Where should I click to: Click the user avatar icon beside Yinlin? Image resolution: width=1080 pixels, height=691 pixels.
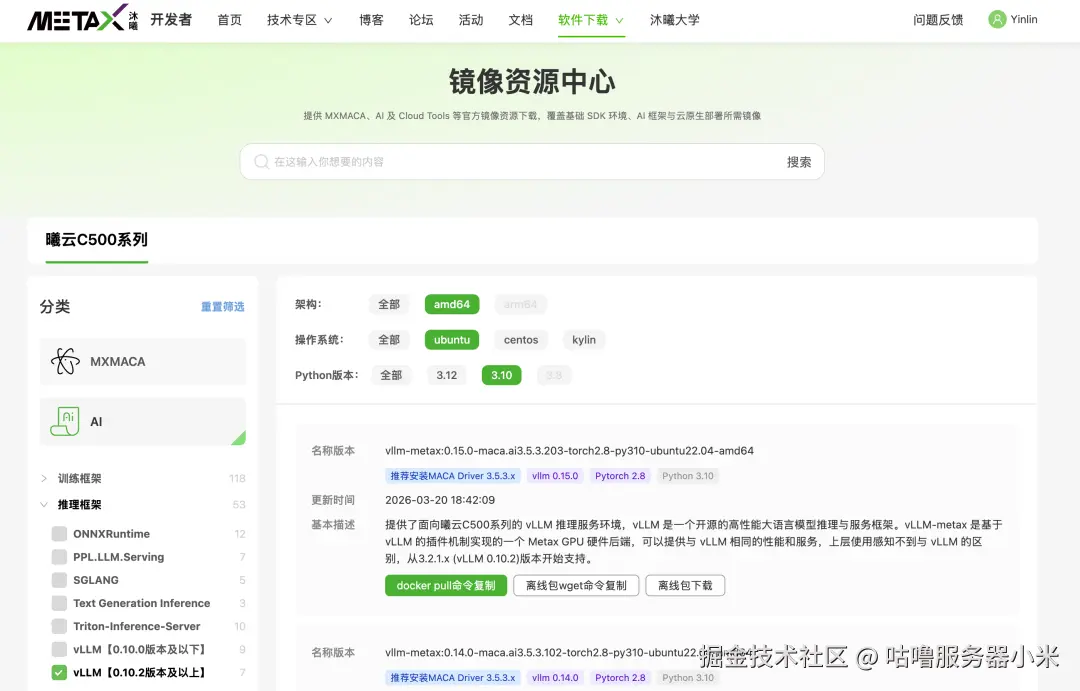pos(997,19)
